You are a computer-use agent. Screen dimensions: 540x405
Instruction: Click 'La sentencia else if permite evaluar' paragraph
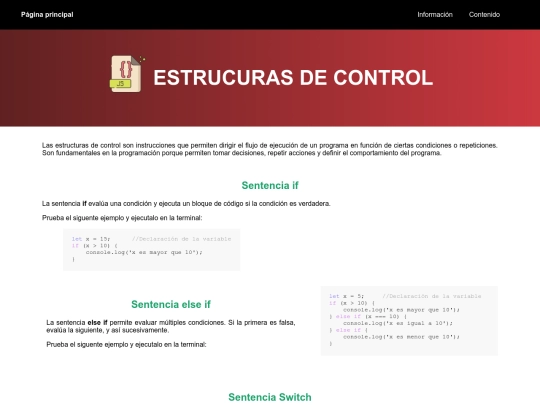coord(171,326)
